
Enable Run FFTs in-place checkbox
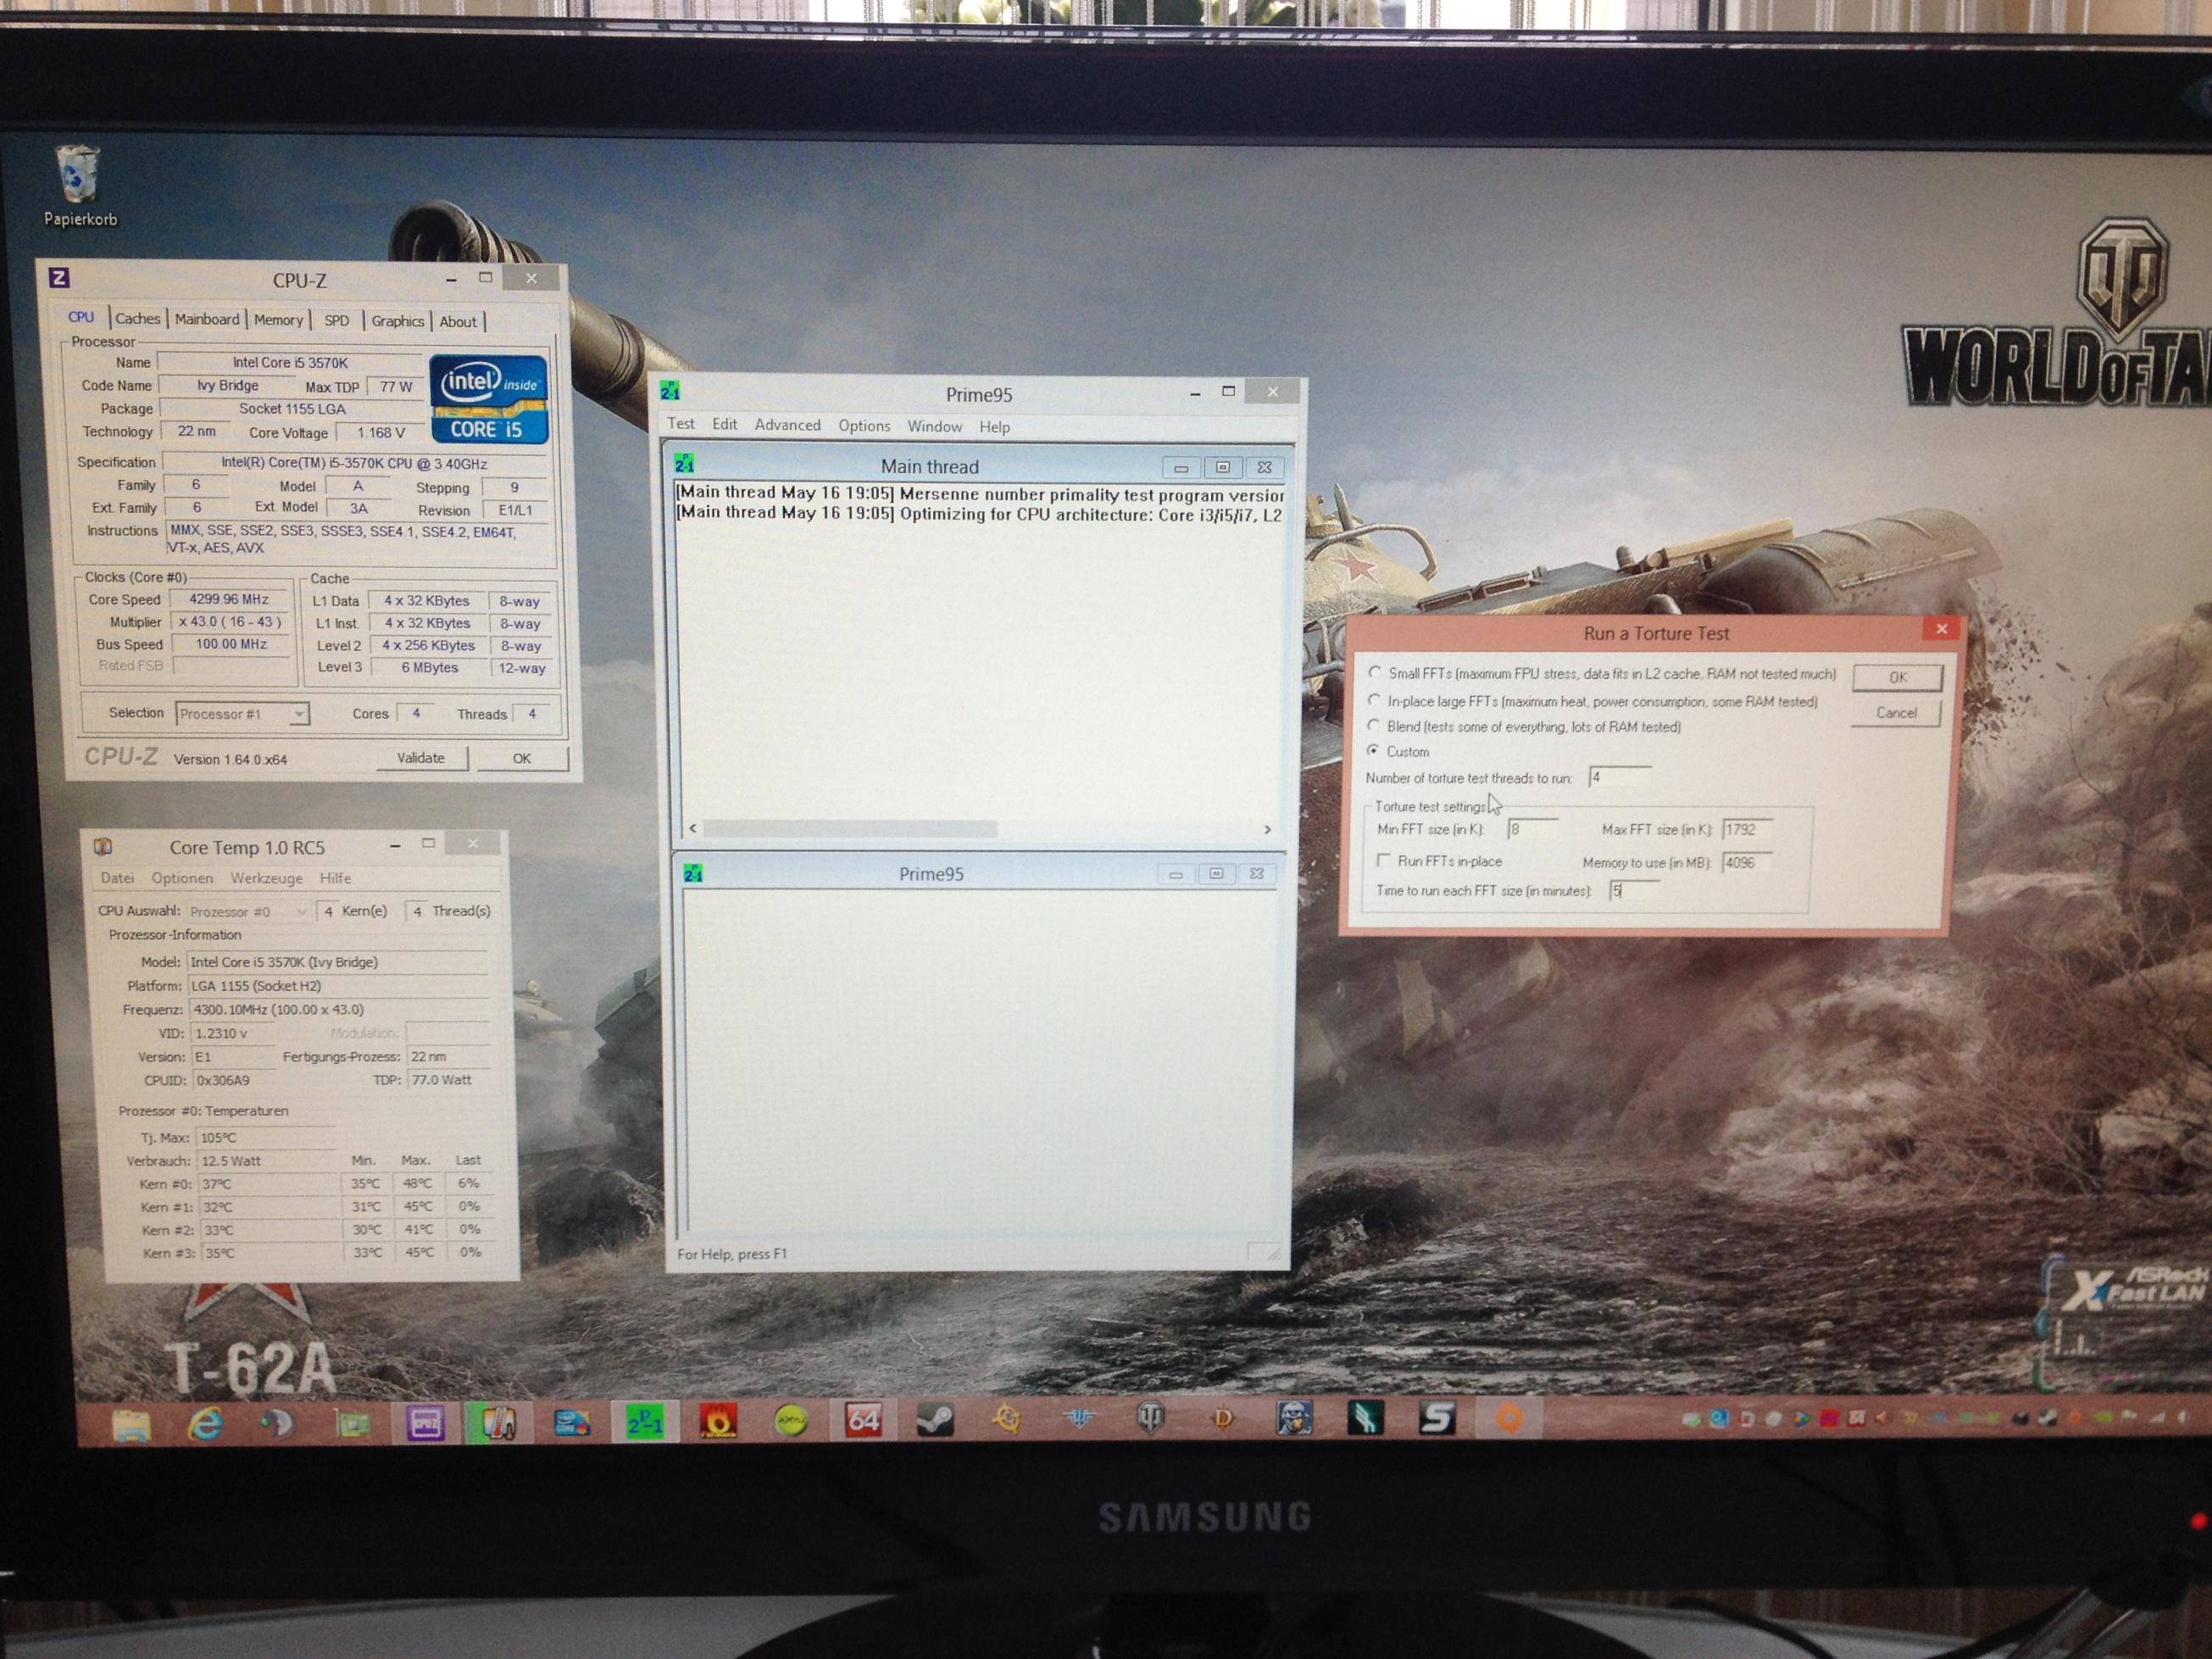[x=1384, y=860]
